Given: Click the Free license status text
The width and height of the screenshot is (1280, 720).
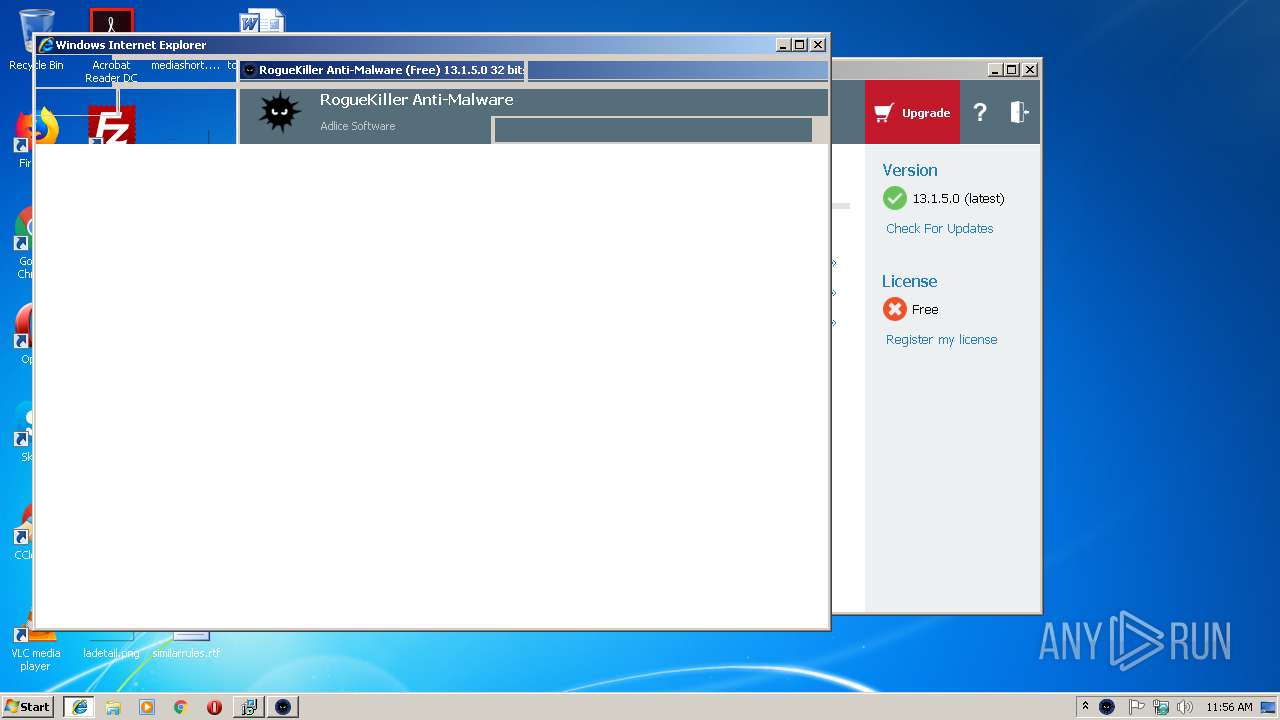Looking at the screenshot, I should point(925,309).
